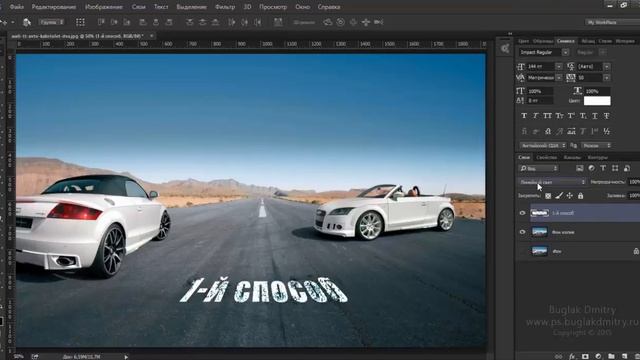640x360 pixels.
Task: Lock layer position
Action: tap(570, 196)
